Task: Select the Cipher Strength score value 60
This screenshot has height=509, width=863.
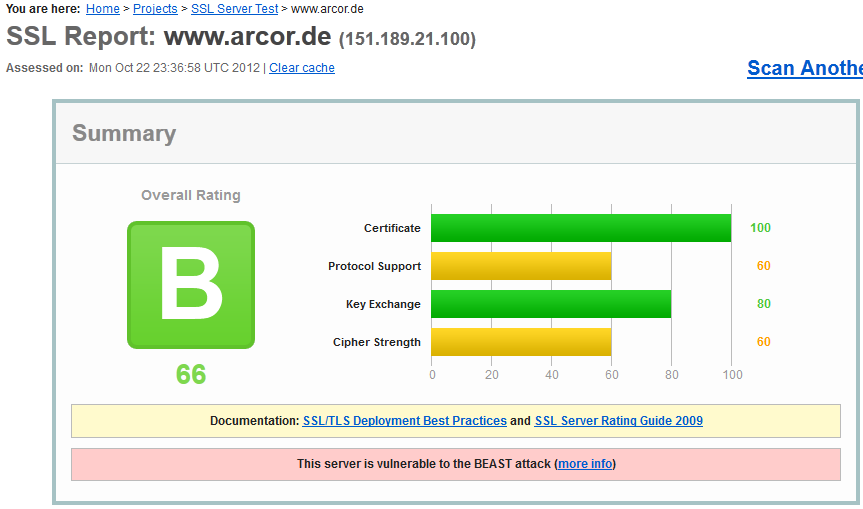Action: 763,342
